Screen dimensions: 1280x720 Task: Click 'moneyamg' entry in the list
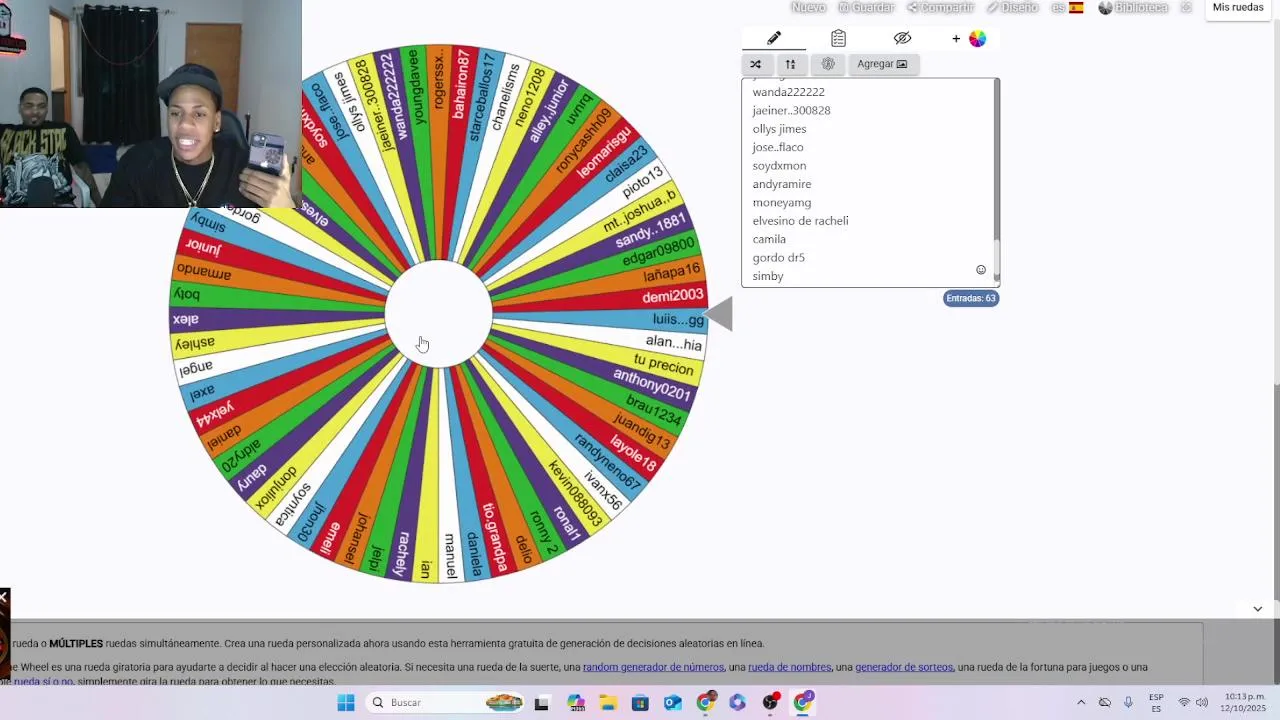coord(781,203)
